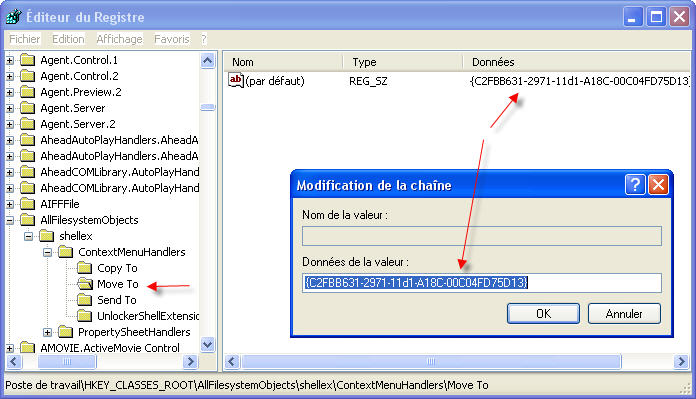Image resolution: width=696 pixels, height=399 pixels.
Task: Click the Agent.Control.1 folder icon
Action: point(28,60)
